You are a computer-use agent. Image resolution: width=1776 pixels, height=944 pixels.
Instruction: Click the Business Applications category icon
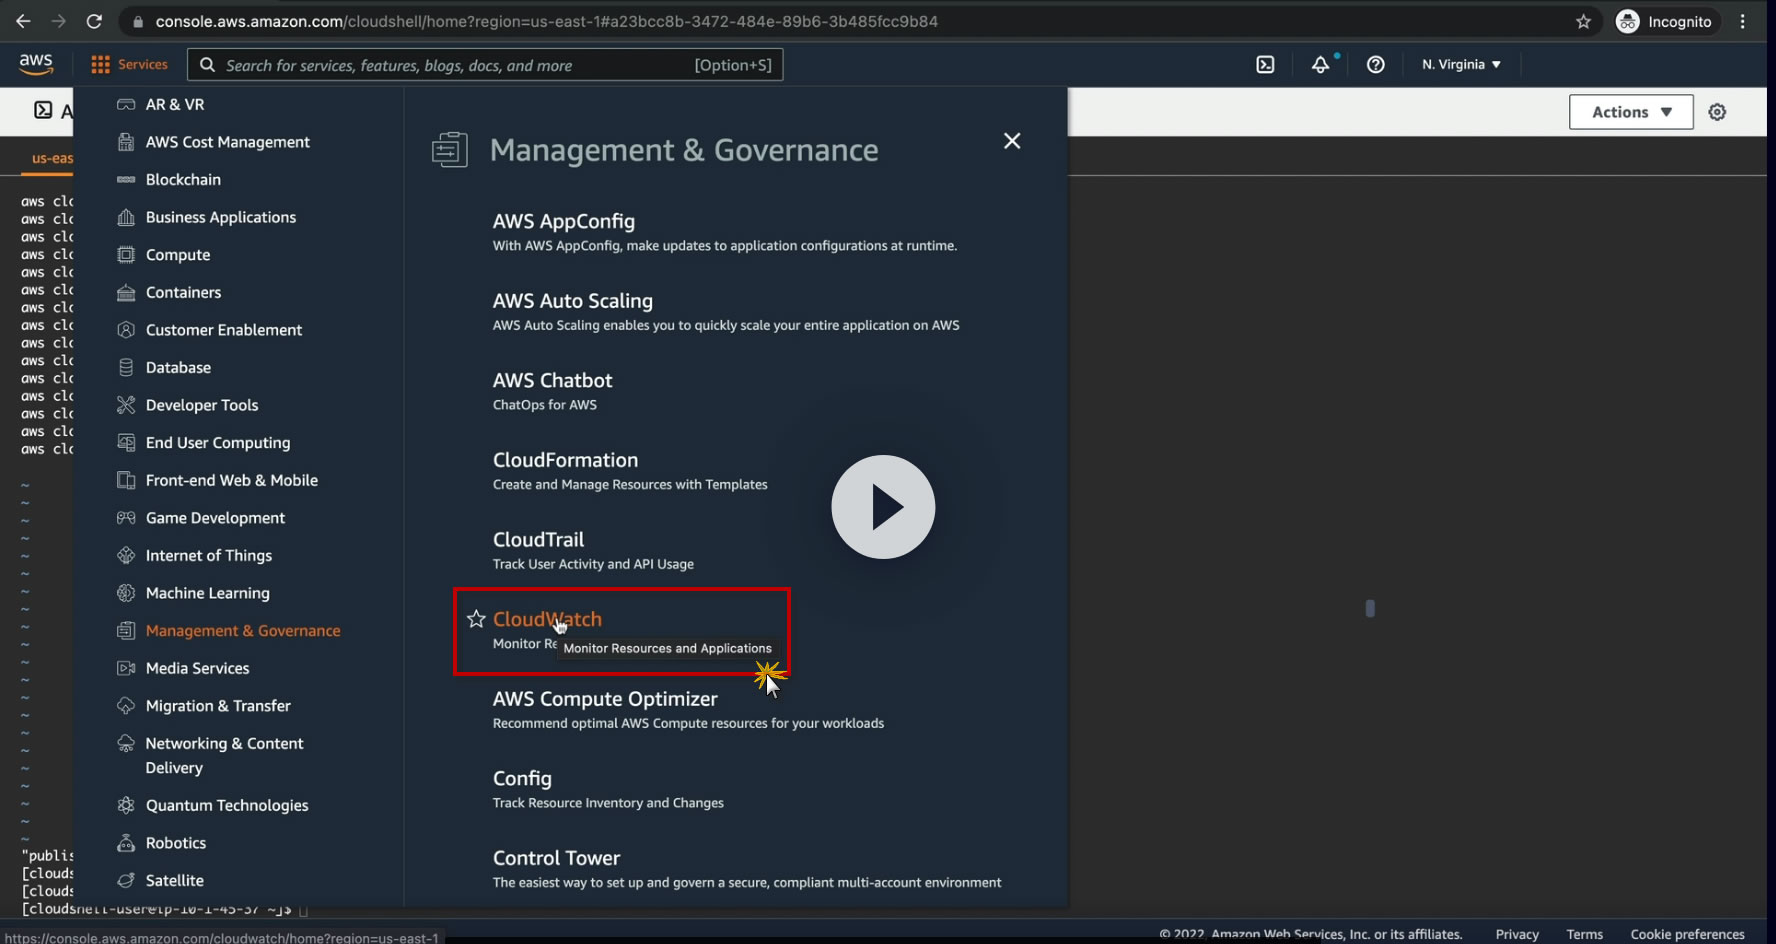point(126,217)
